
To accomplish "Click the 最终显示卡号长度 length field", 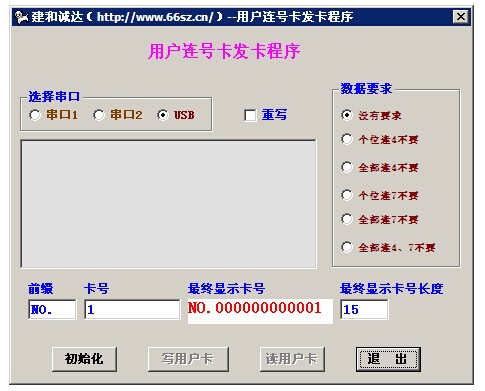I will pos(364,309).
